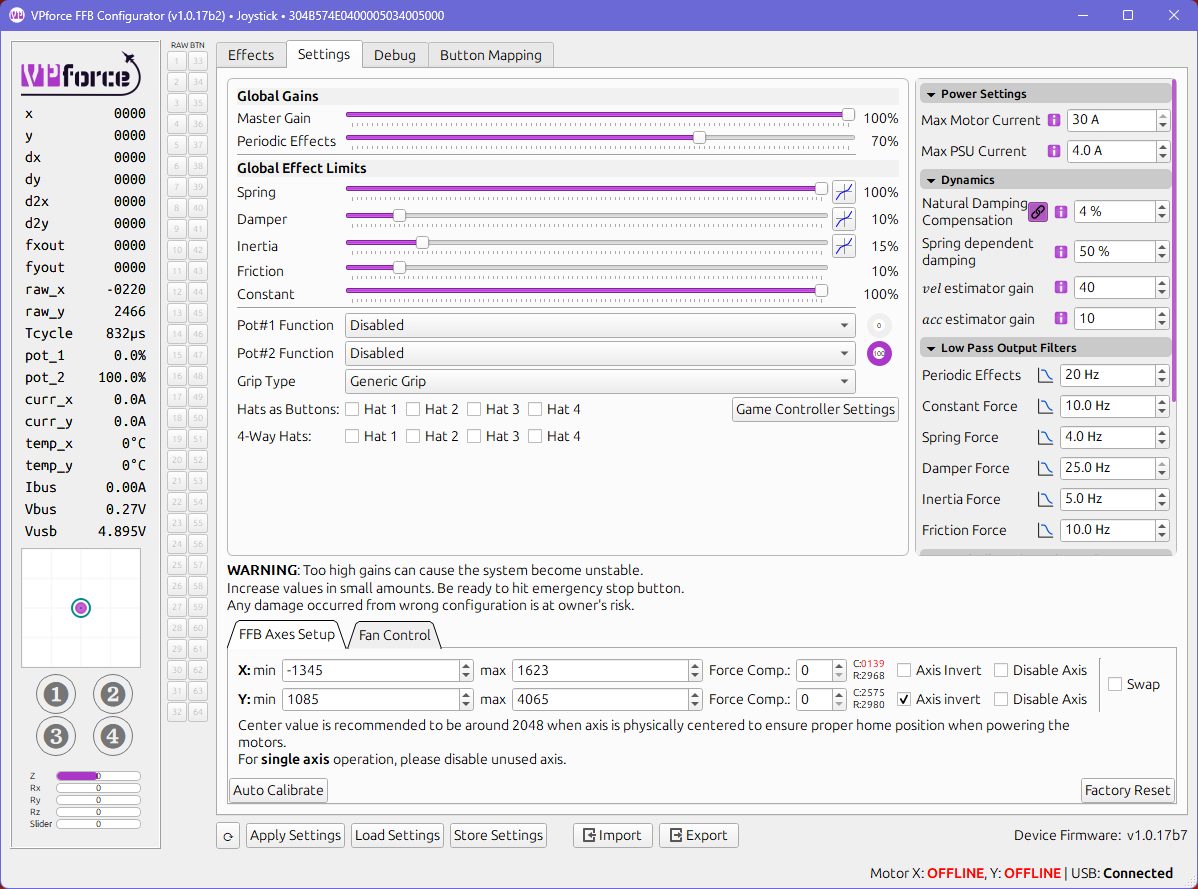The height and width of the screenshot is (889, 1198).
Task: Click the Natural Damping Compensation info icon
Action: [1060, 212]
